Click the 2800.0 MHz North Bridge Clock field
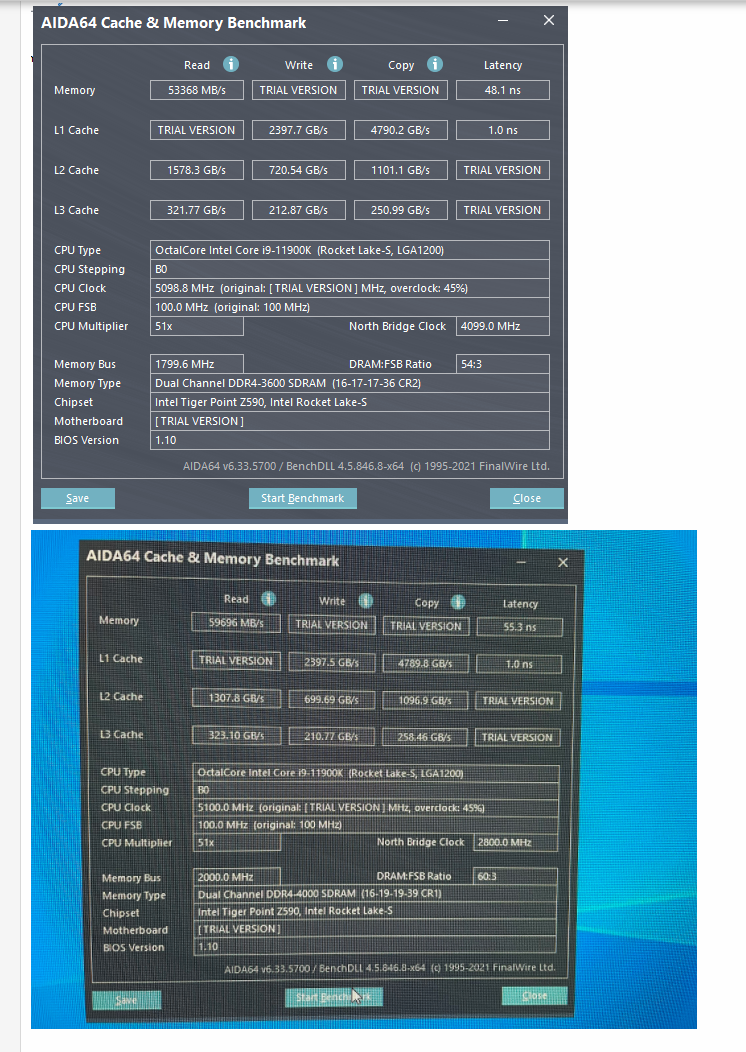This screenshot has height=1052, width=746. point(515,842)
